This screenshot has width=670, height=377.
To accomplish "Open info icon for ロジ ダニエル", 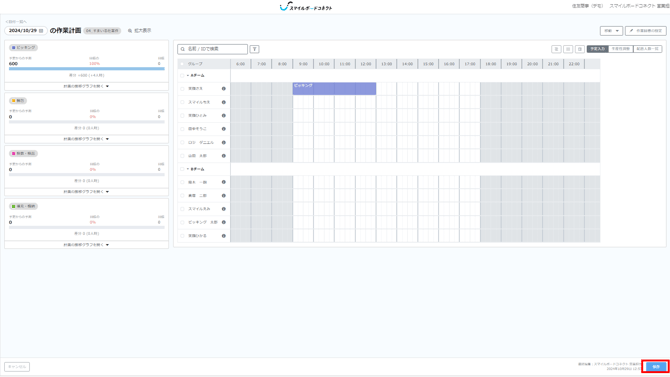I will 223,142.
